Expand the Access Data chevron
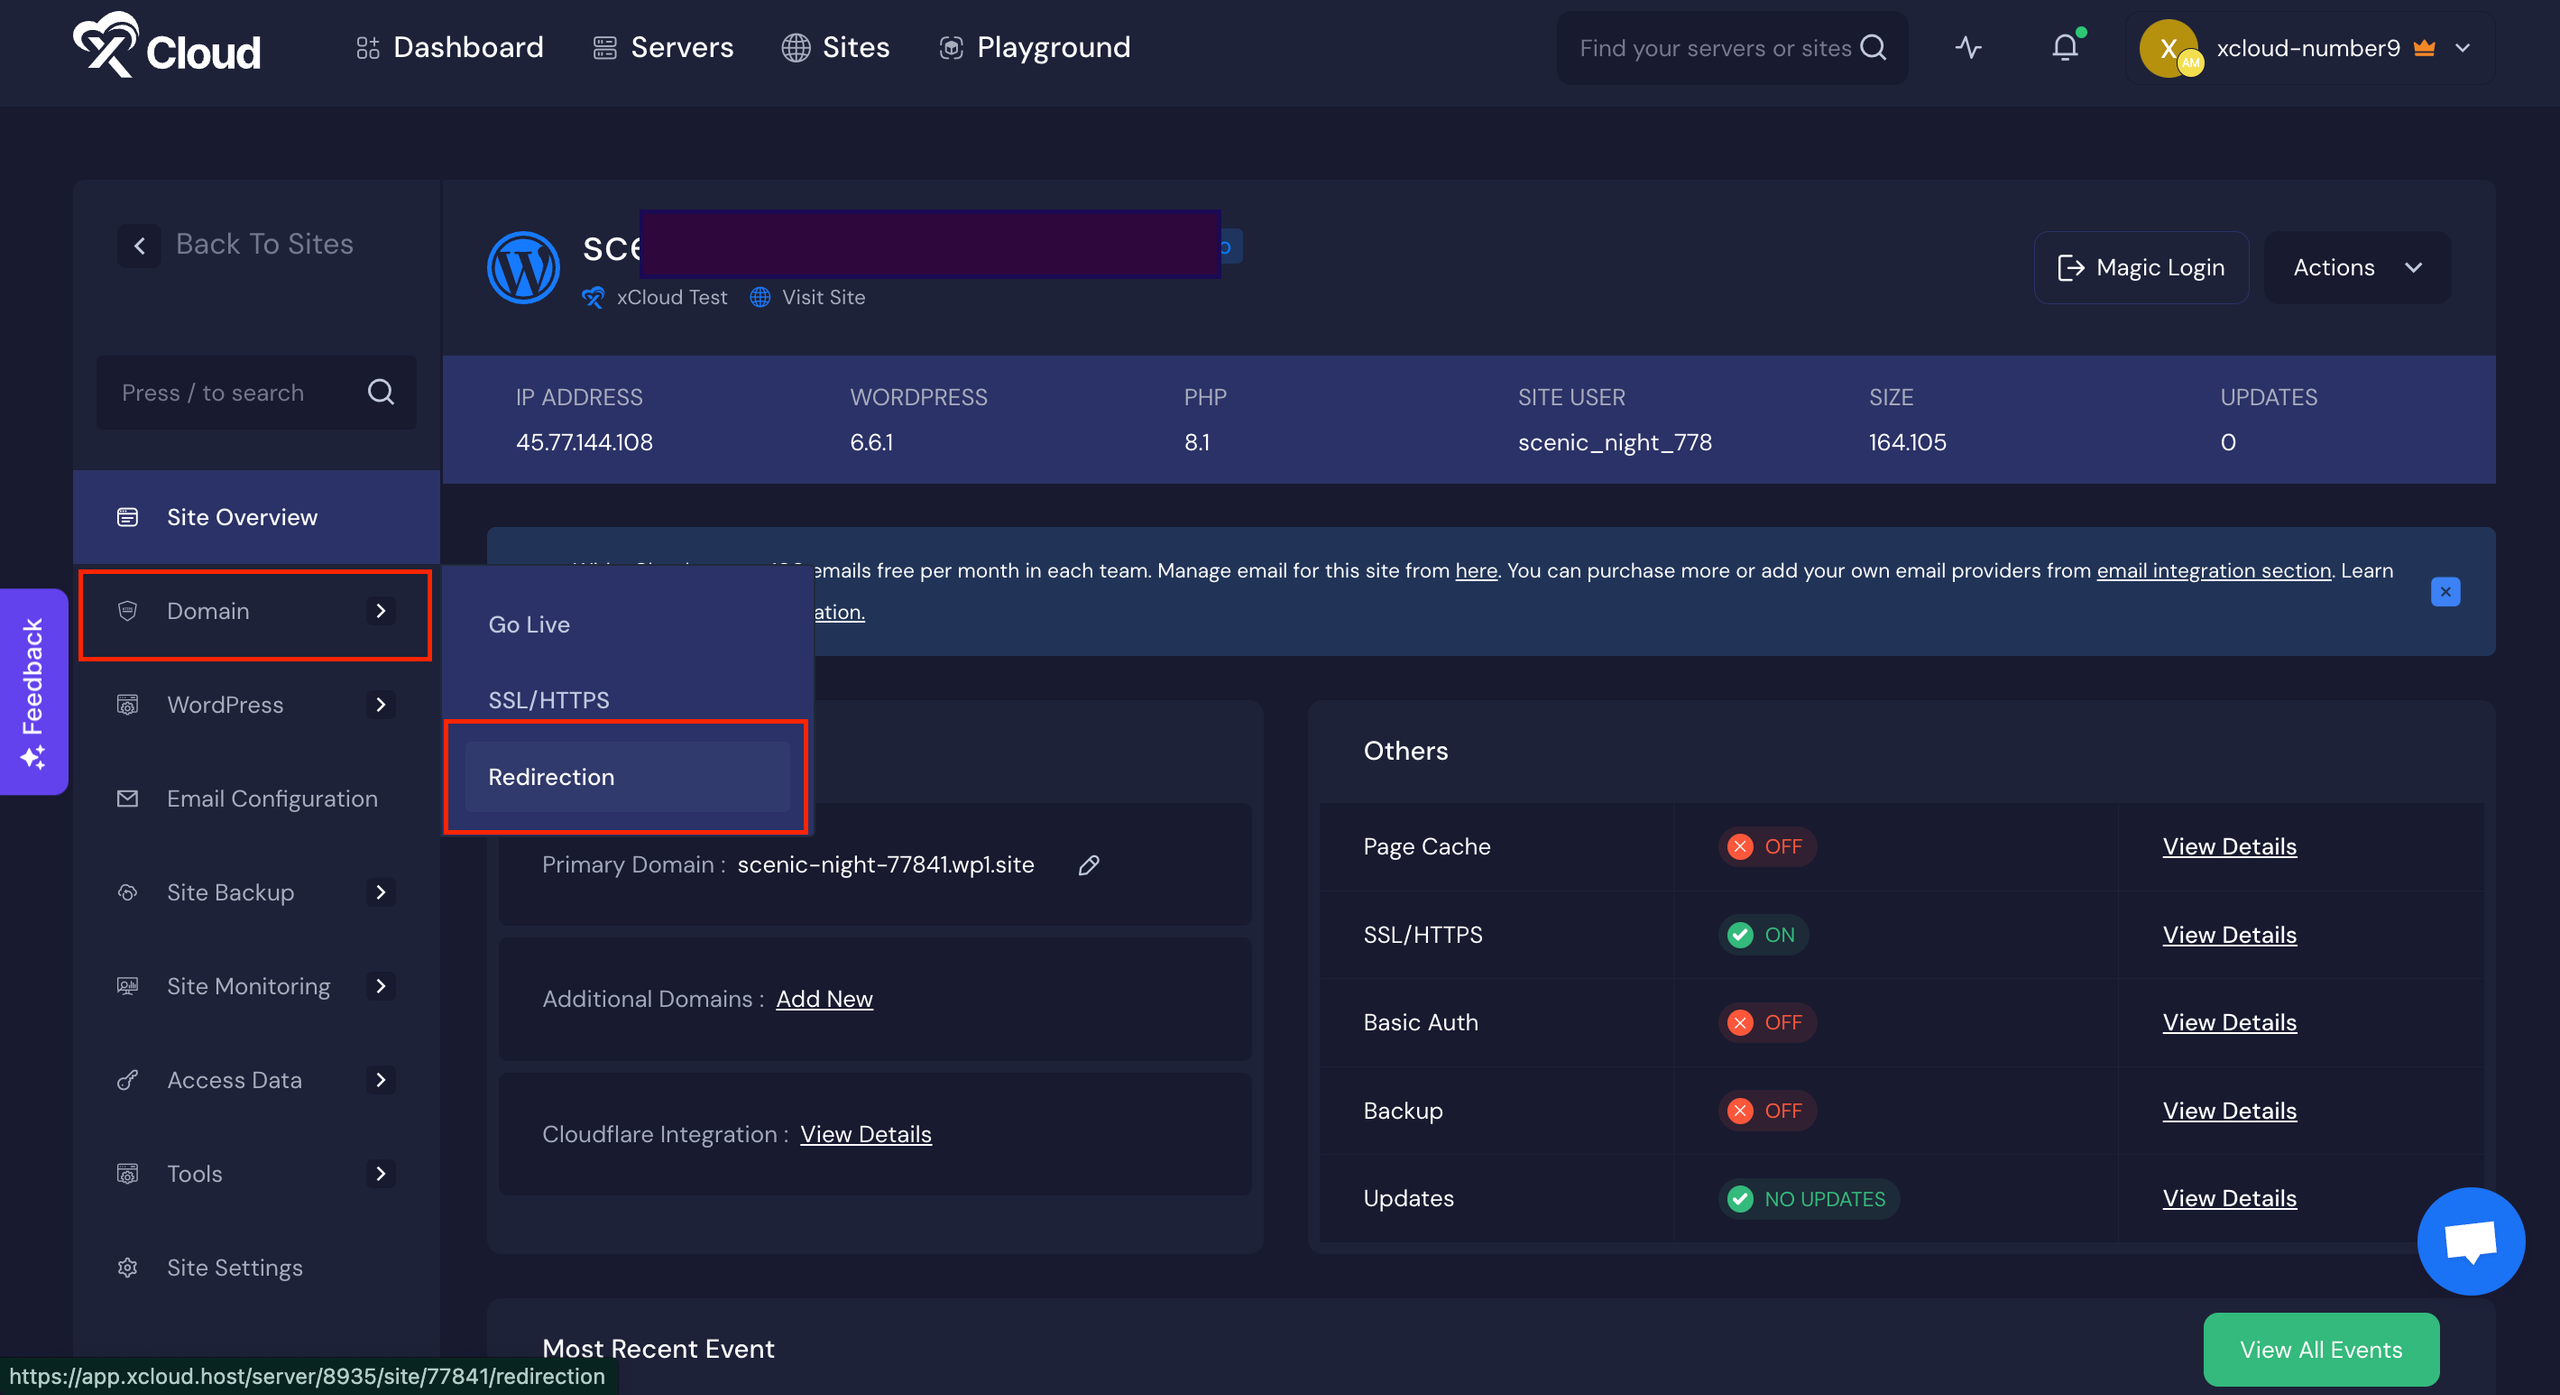The image size is (2560, 1395). coord(380,1080)
